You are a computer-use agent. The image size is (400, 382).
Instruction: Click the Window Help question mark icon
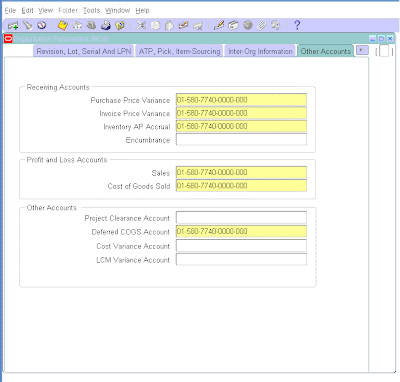pyautogui.click(x=297, y=25)
